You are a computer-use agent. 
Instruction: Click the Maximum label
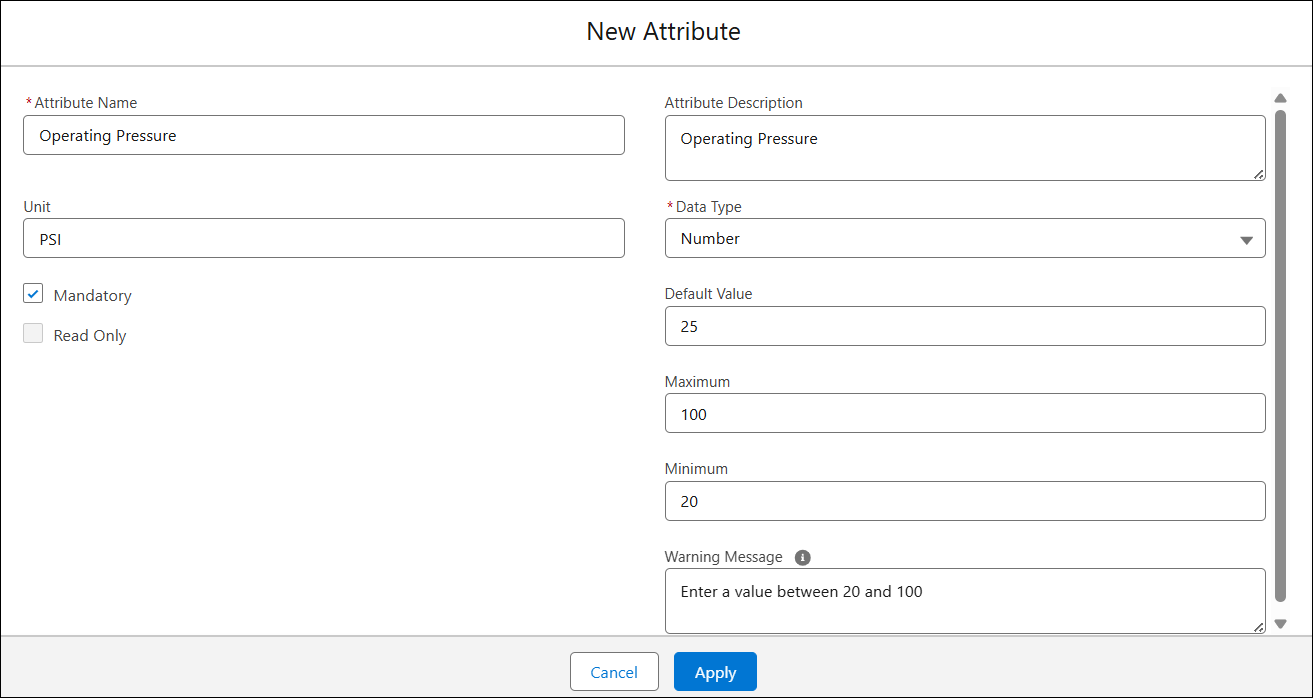pyautogui.click(x=697, y=381)
